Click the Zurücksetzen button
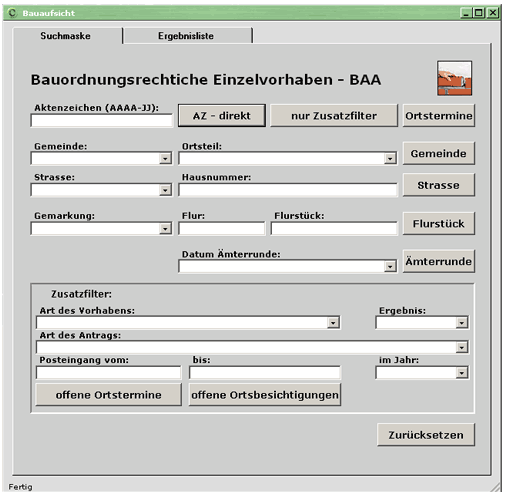The width and height of the screenshot is (506, 496). (426, 435)
